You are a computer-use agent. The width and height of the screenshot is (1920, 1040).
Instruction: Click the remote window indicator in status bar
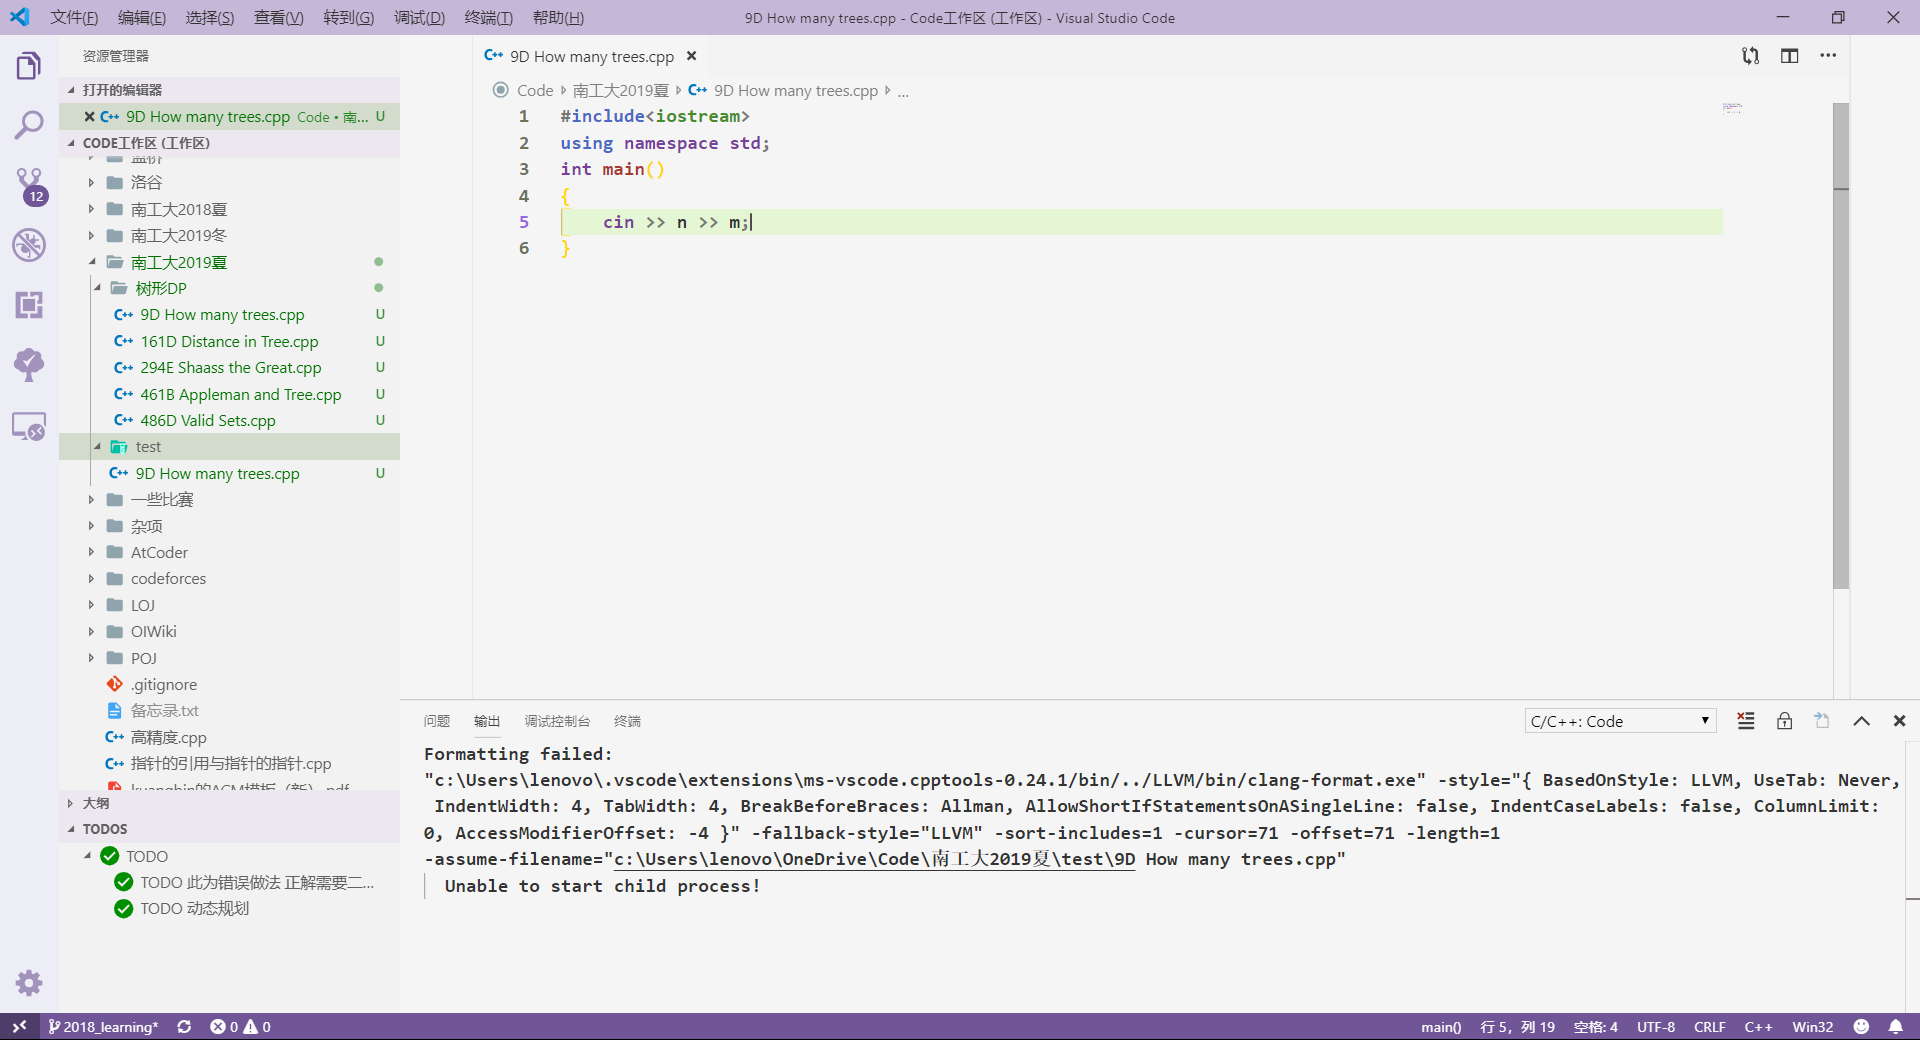pyautogui.click(x=19, y=1027)
